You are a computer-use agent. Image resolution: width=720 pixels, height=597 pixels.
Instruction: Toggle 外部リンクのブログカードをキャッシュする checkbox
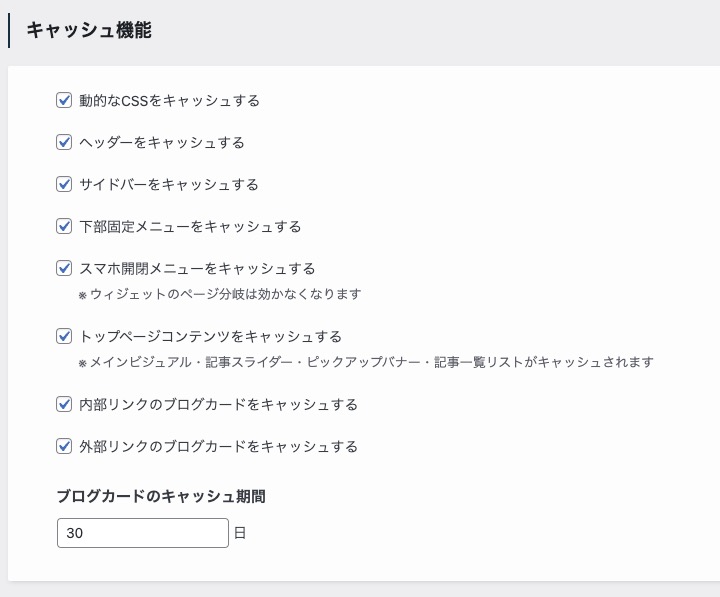tap(64, 446)
